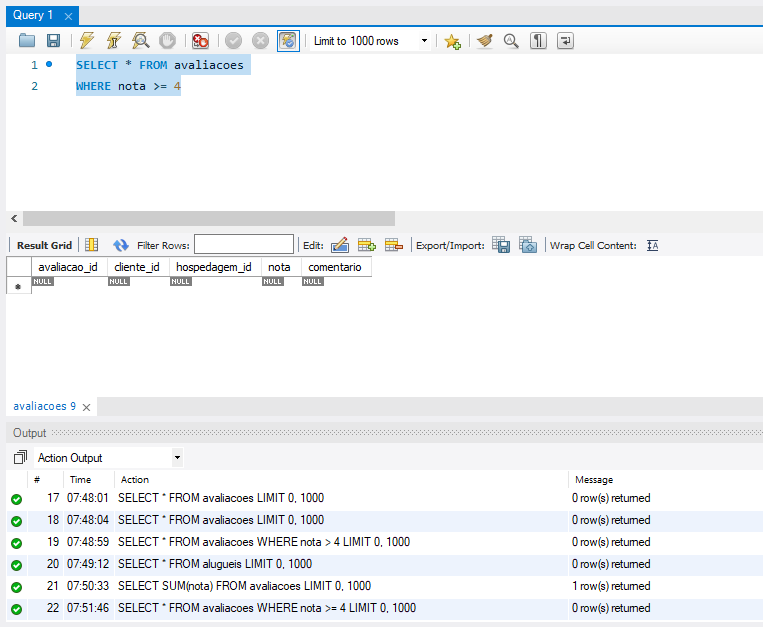
Task: Switch to the Query 1 tab
Action: pos(34,15)
